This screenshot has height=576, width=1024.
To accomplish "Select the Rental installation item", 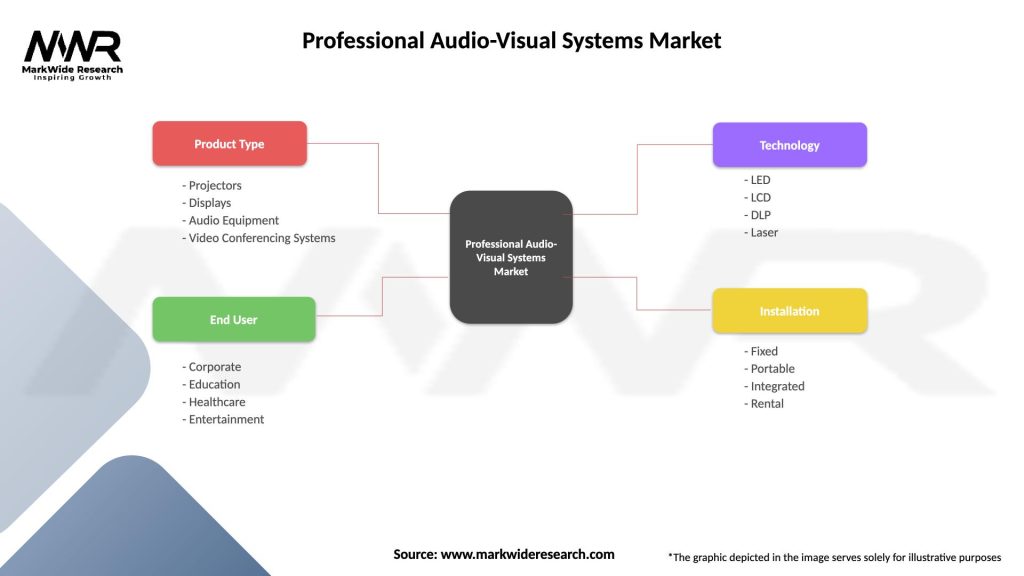I will (763, 403).
